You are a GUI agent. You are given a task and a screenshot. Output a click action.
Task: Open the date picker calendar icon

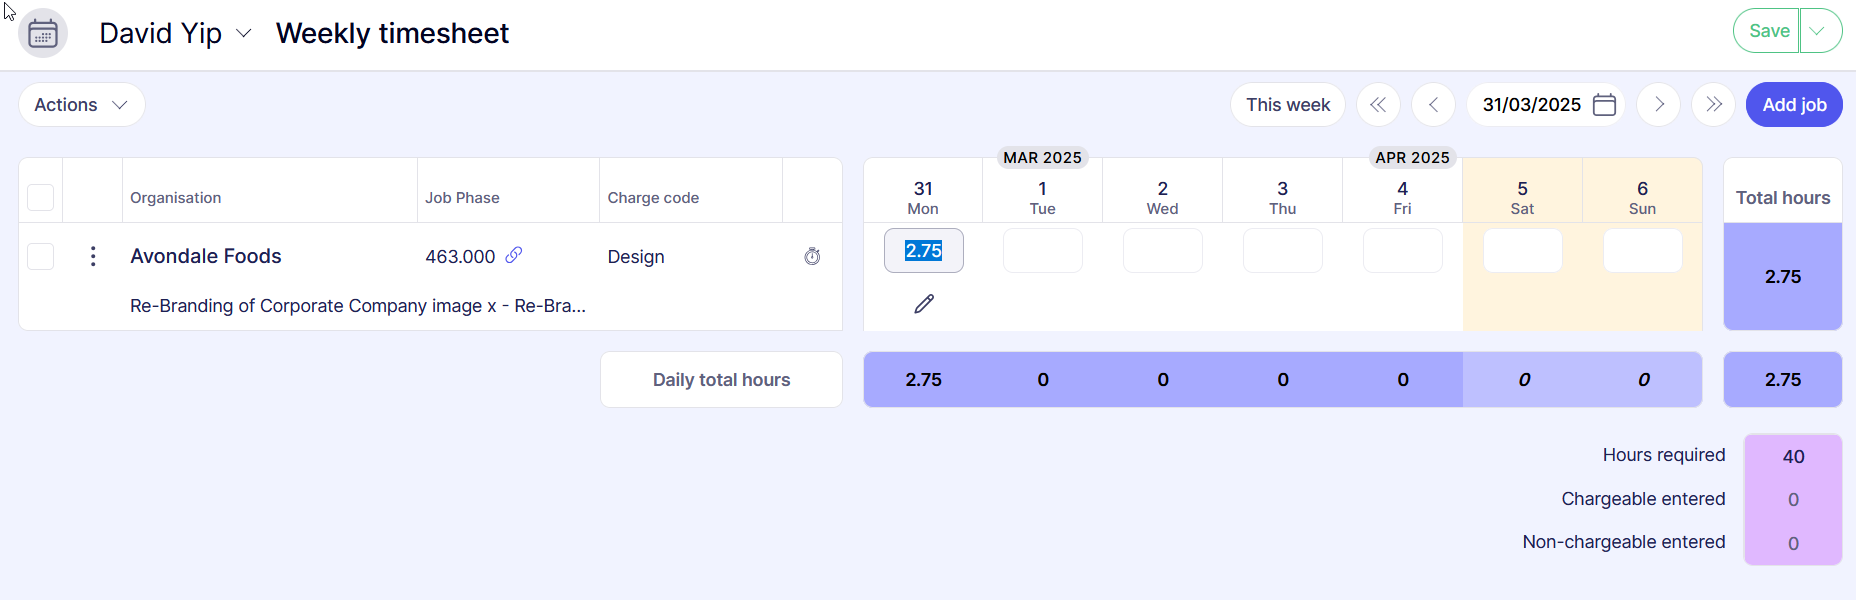pyautogui.click(x=1604, y=105)
